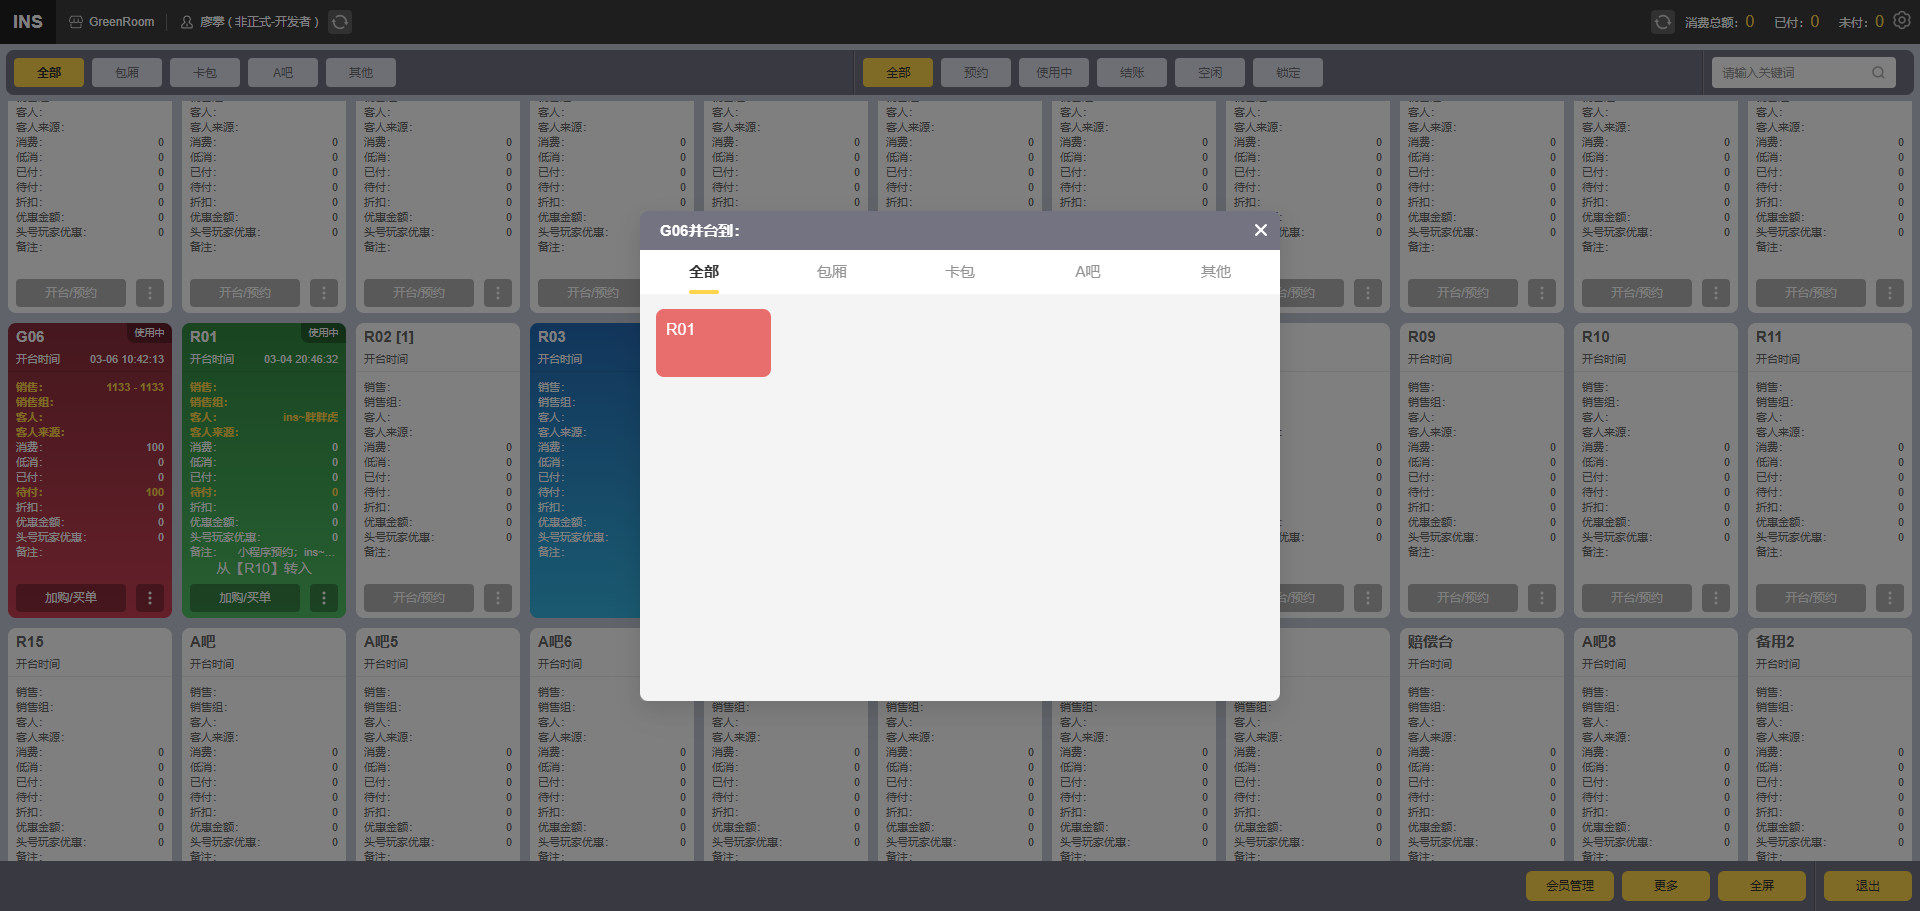Close the G06 merge dialog

coord(1261,230)
